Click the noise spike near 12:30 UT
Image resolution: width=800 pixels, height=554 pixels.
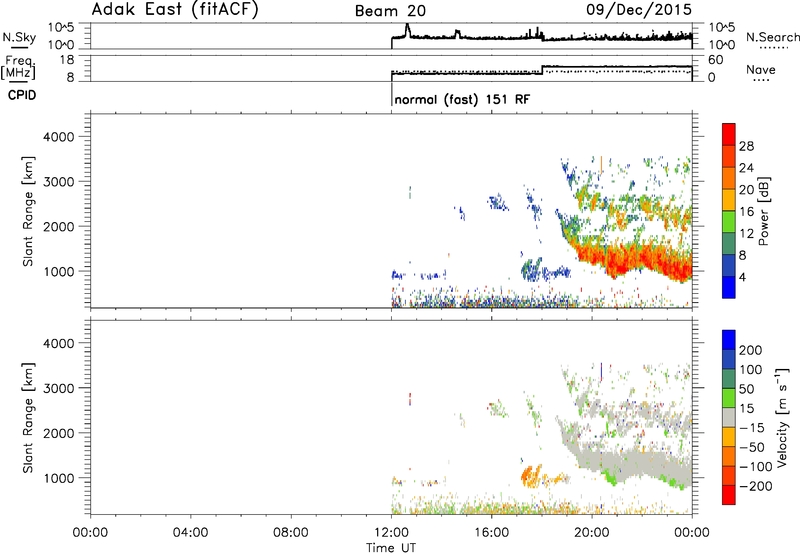tap(407, 30)
